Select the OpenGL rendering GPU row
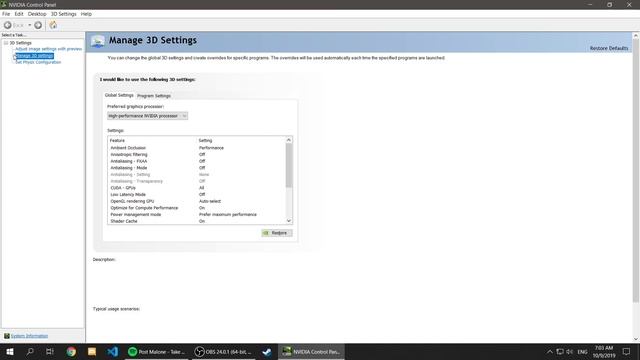Image resolution: width=640 pixels, height=360 pixels. point(197,201)
